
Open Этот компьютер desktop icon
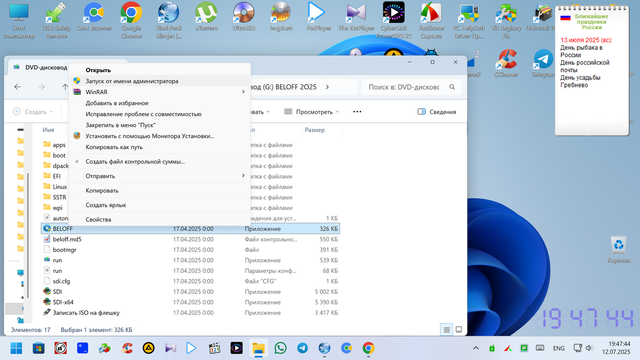point(19,20)
